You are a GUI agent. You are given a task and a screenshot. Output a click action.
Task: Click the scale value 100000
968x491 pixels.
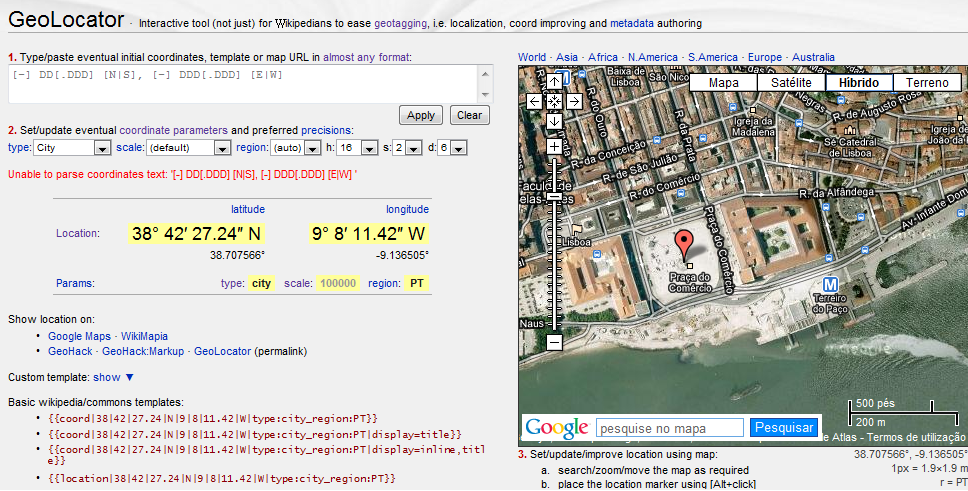click(338, 283)
